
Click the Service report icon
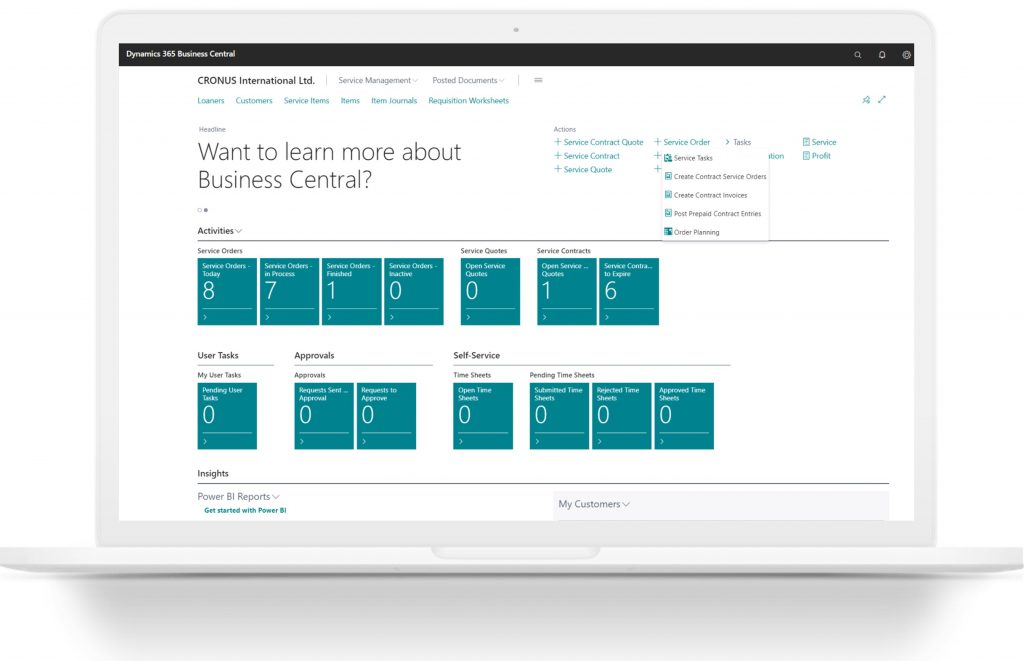point(806,142)
